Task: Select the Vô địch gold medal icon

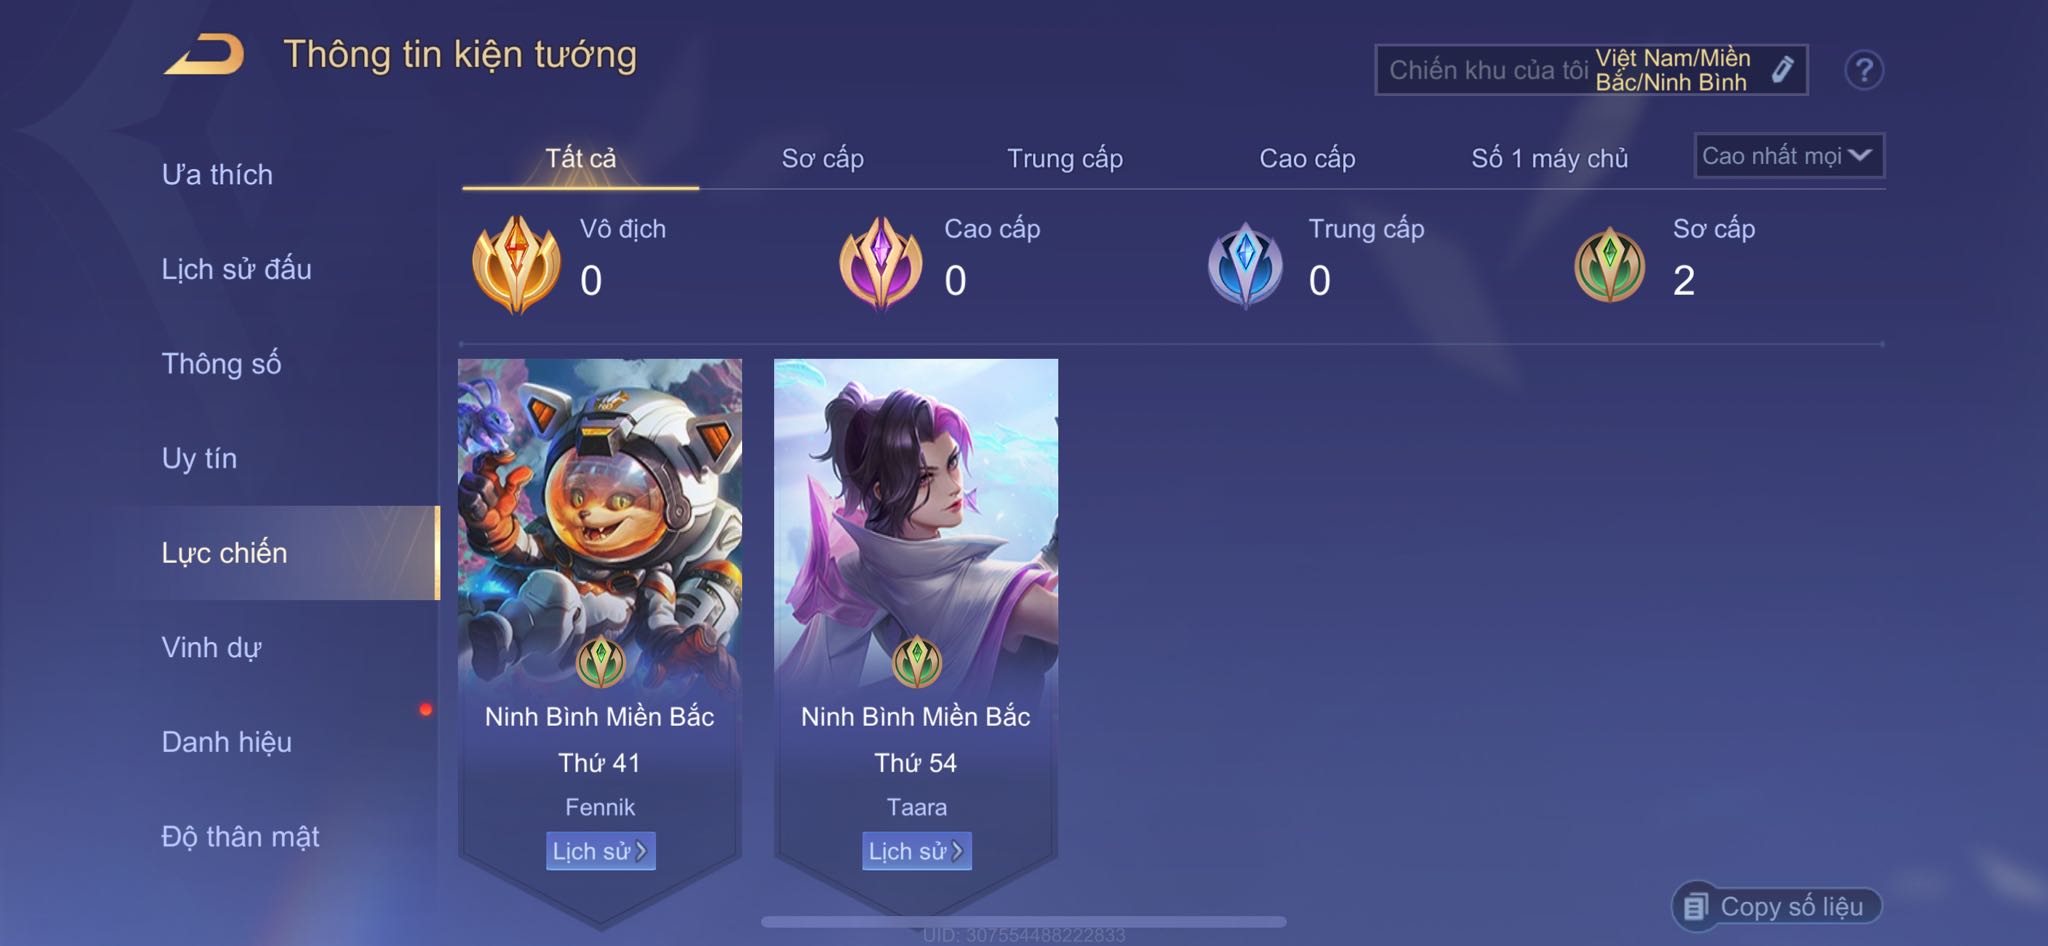Action: coord(516,264)
